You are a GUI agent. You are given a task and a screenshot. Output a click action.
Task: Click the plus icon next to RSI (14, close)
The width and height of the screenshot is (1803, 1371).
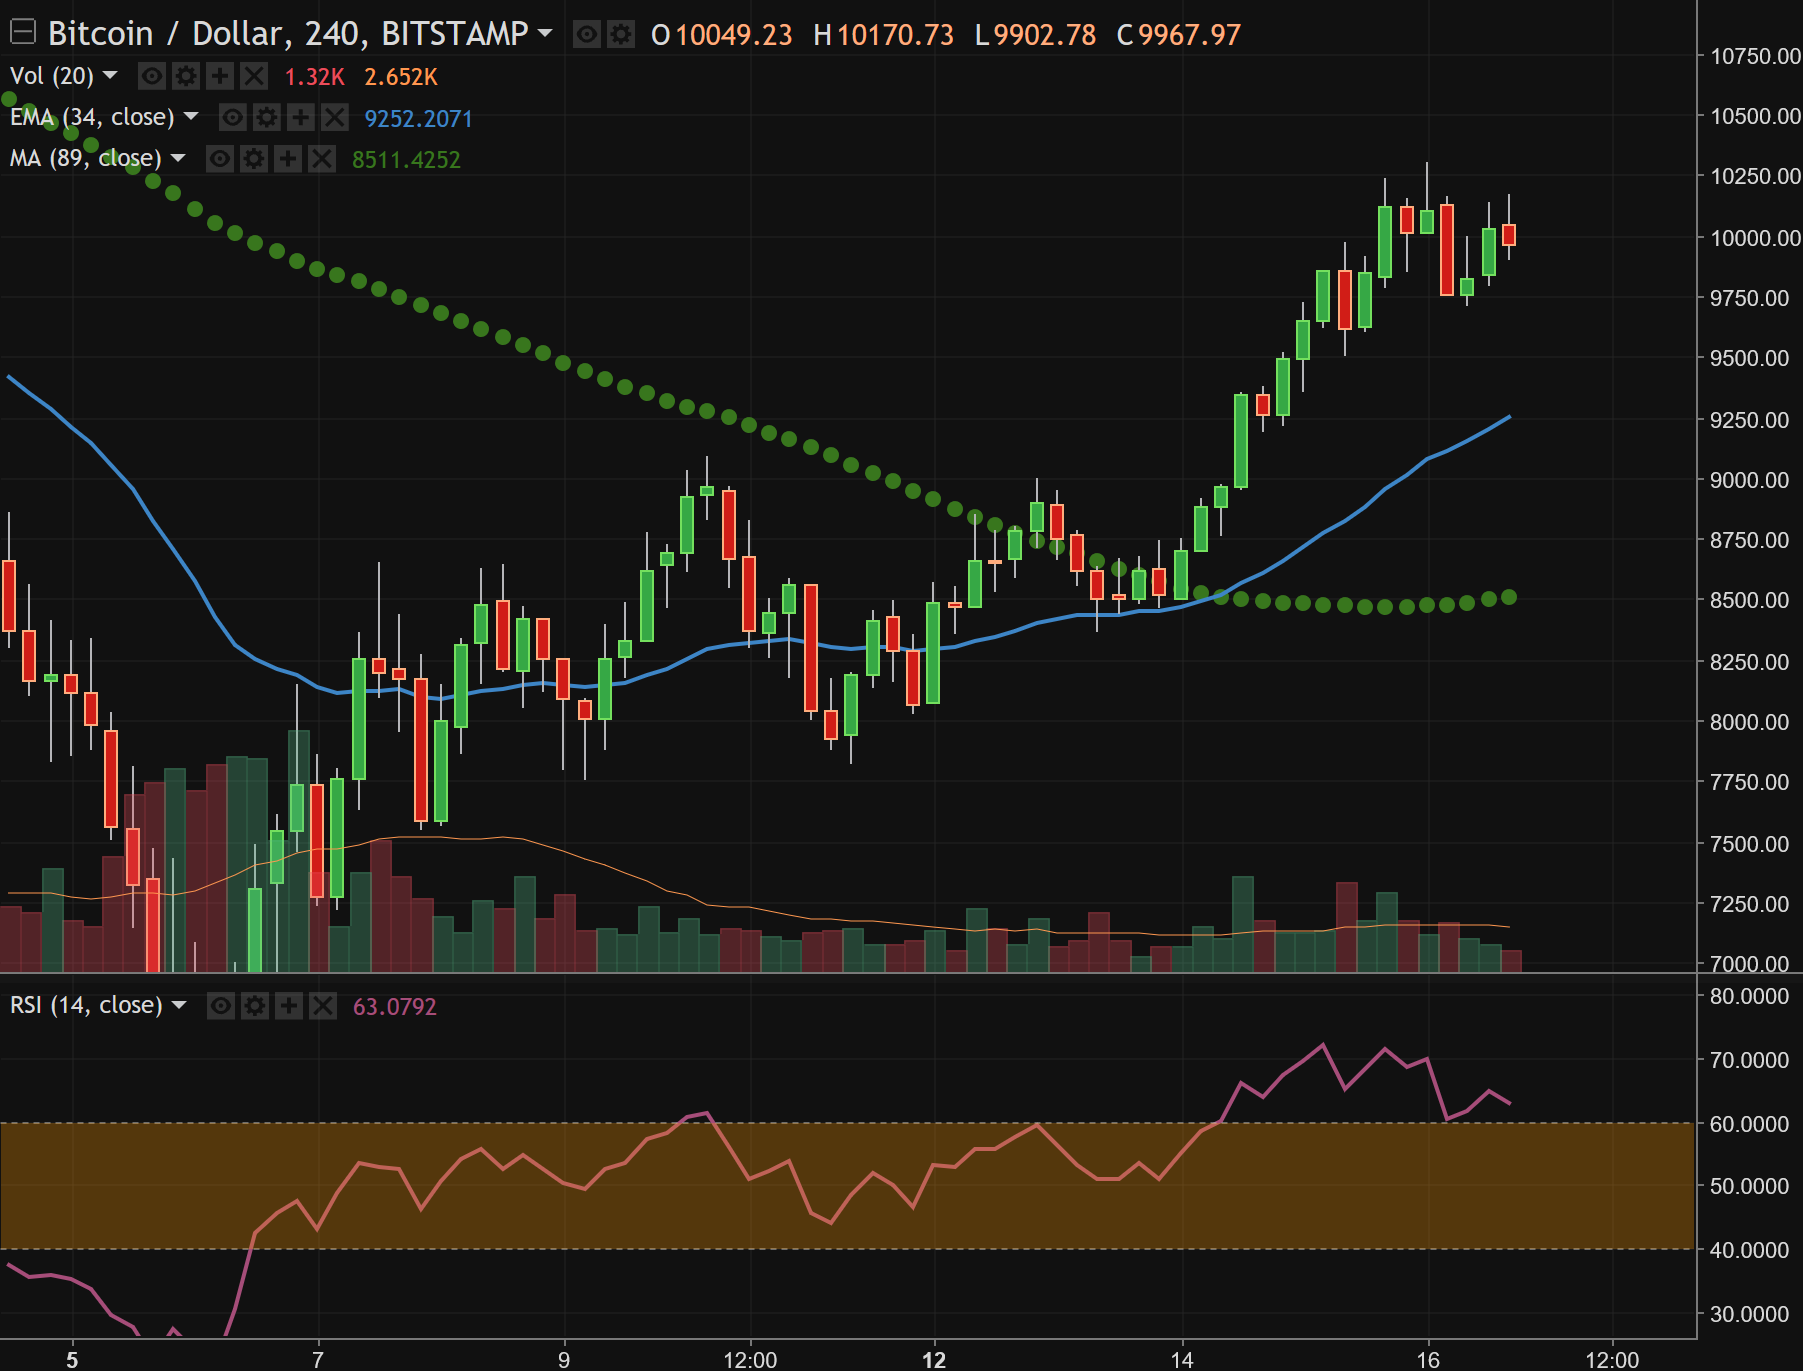coord(289,1006)
